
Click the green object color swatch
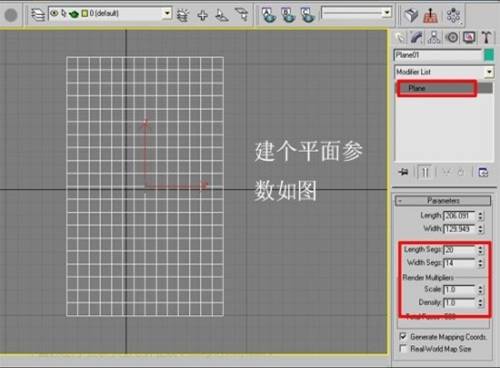489,55
